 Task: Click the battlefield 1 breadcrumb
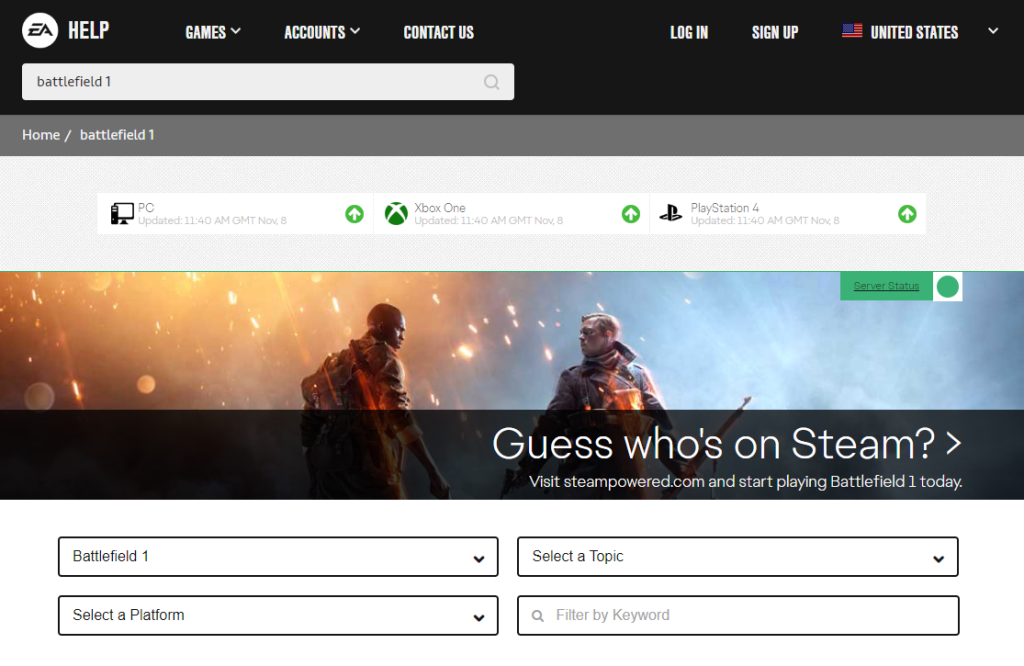point(117,135)
